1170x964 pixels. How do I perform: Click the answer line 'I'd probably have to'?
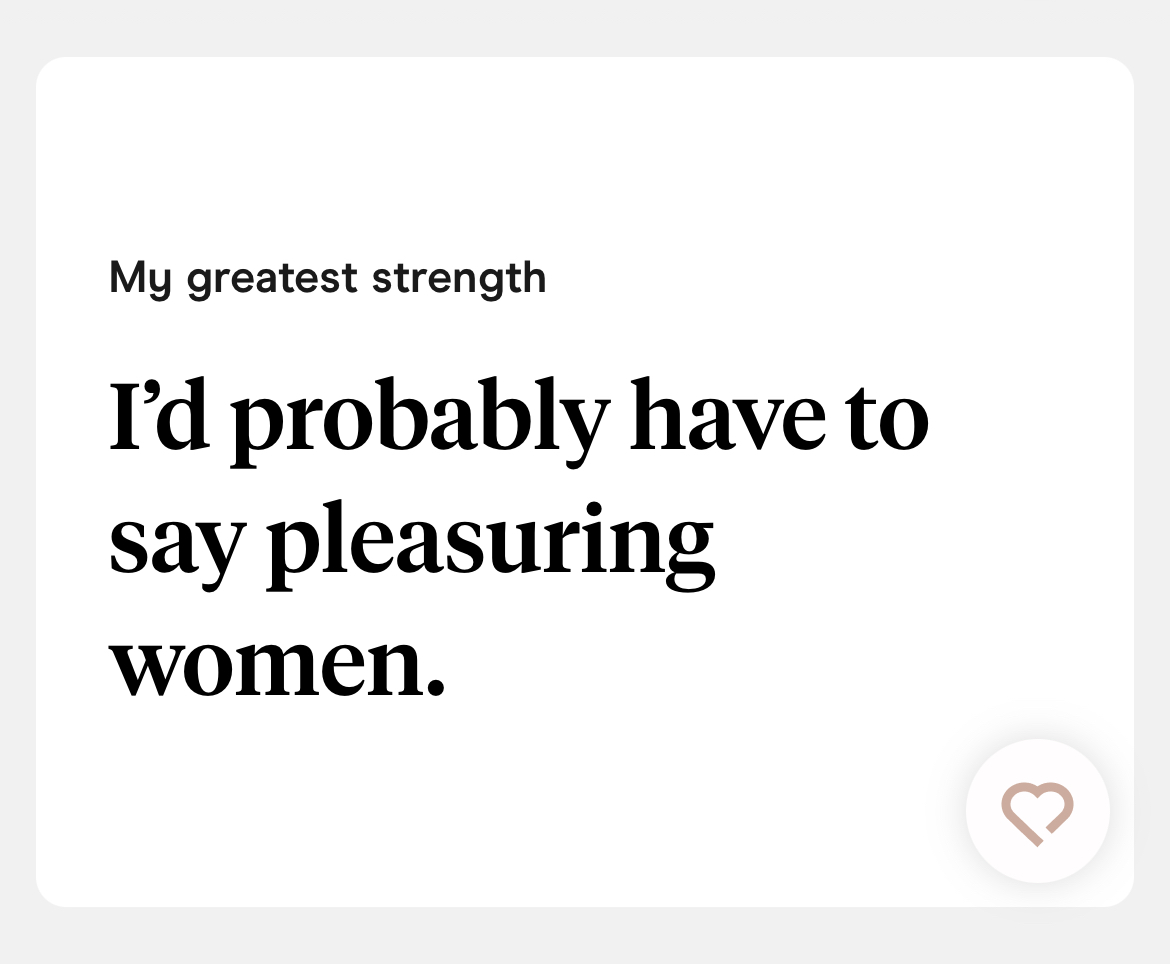pos(519,422)
